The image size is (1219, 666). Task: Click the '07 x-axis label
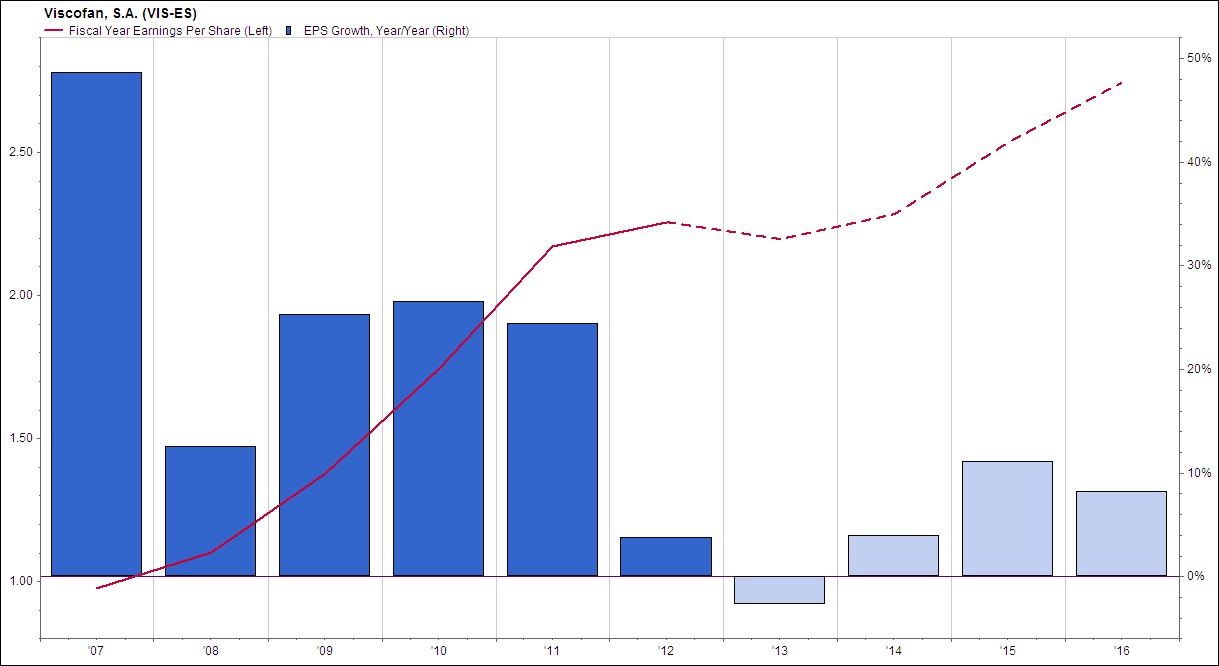pos(96,651)
